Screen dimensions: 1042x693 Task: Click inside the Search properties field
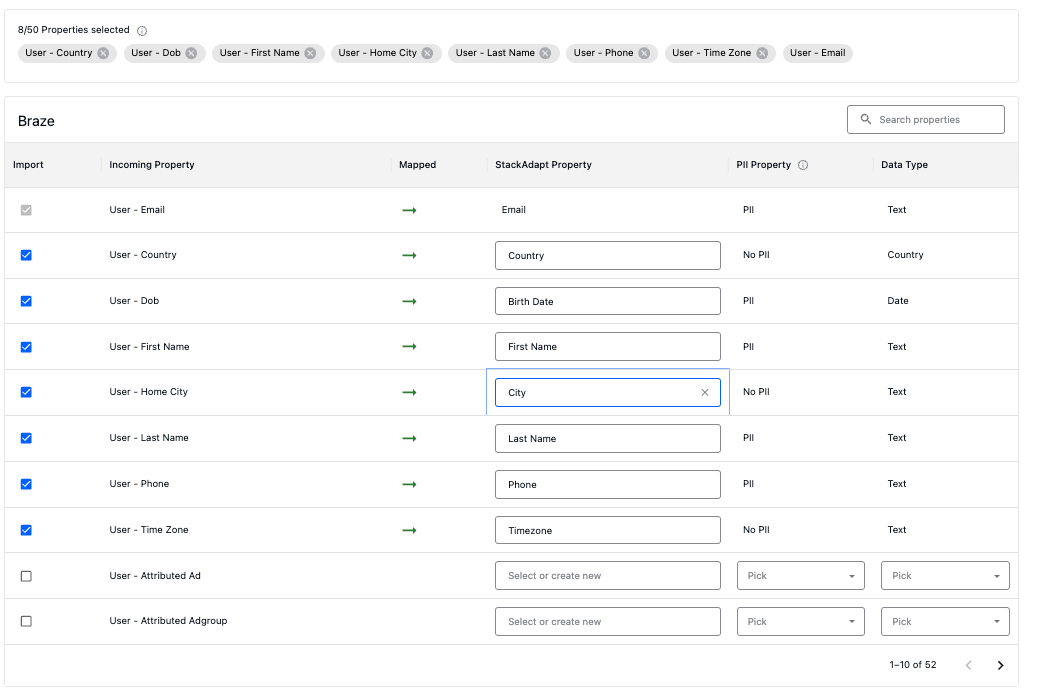click(x=930, y=119)
